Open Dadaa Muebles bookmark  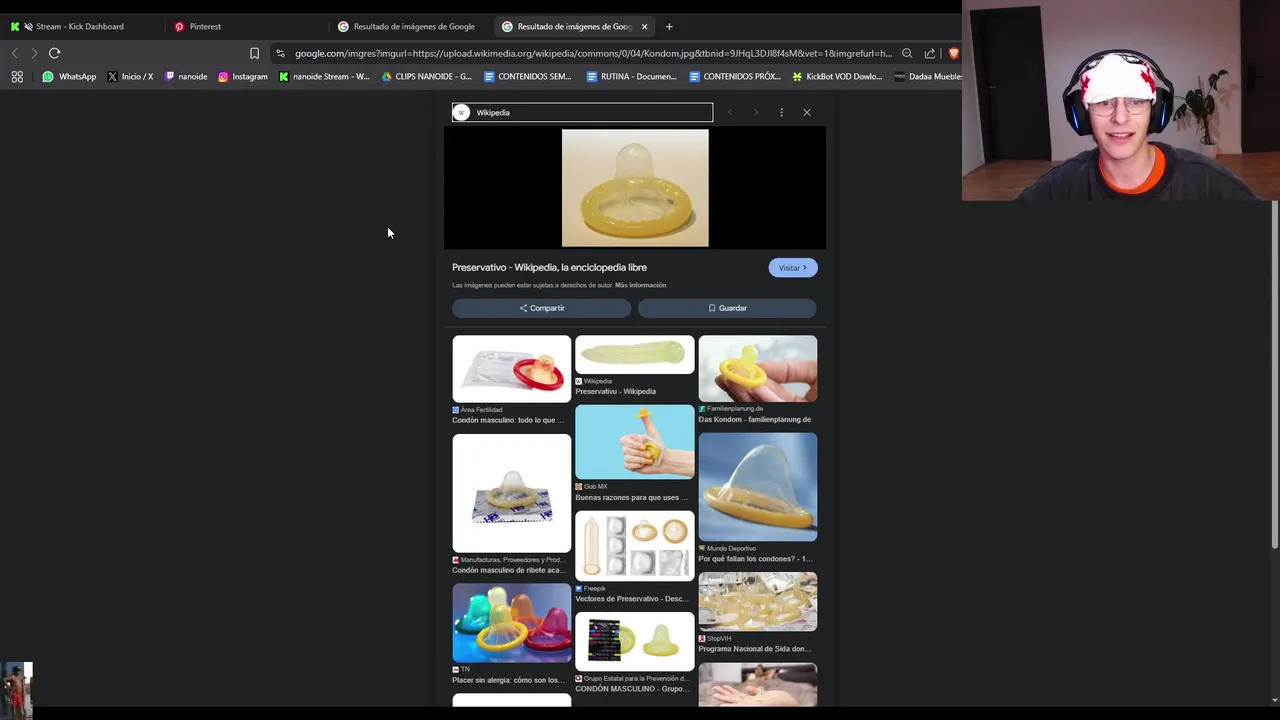(x=928, y=76)
